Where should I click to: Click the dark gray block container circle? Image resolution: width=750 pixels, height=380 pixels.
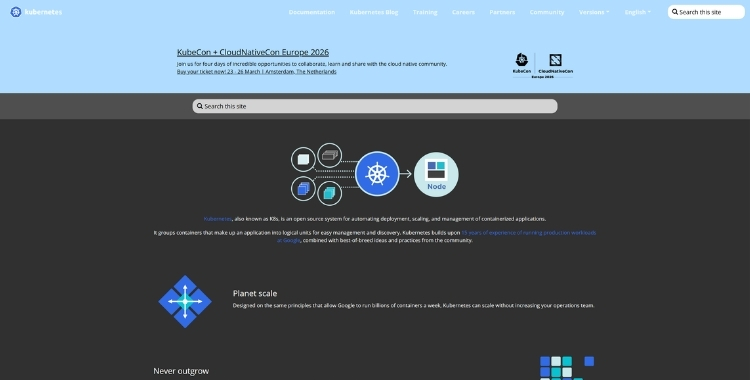[330, 155]
